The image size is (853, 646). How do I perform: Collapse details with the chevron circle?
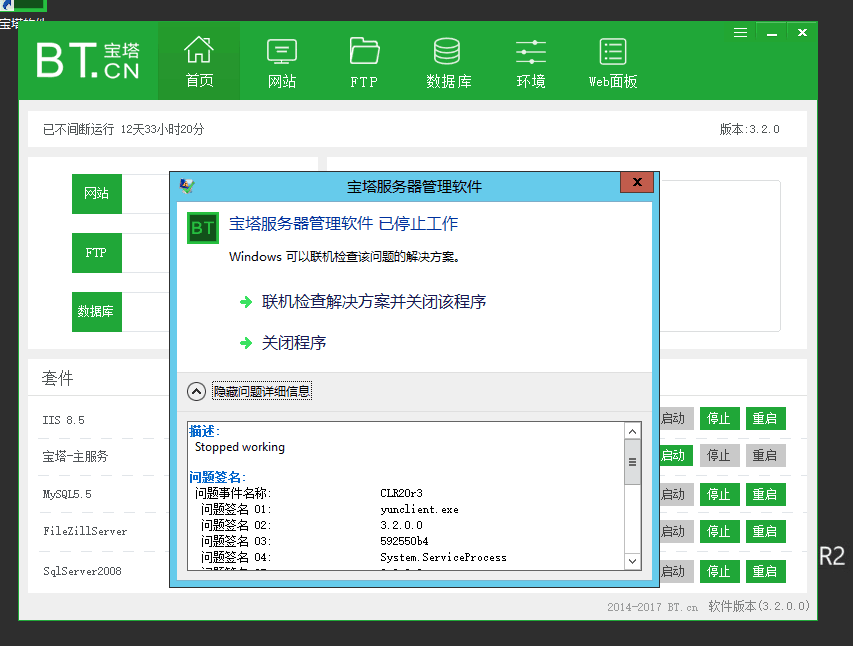click(x=196, y=391)
